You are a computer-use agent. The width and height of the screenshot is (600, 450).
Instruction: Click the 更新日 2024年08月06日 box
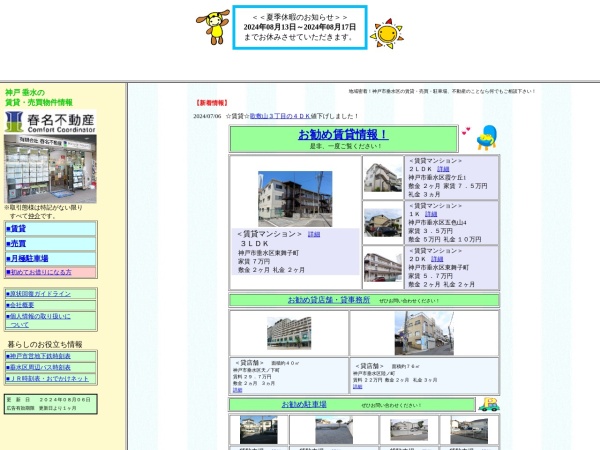pos(51,404)
